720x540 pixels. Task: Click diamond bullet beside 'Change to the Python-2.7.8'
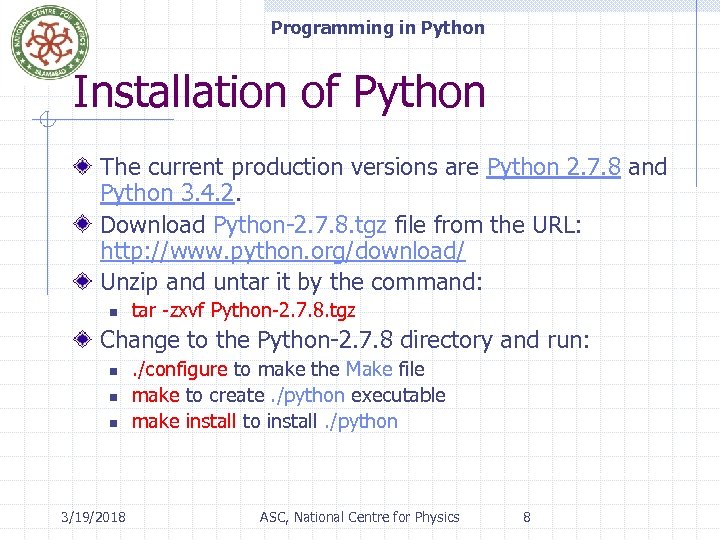pyautogui.click(x=83, y=339)
